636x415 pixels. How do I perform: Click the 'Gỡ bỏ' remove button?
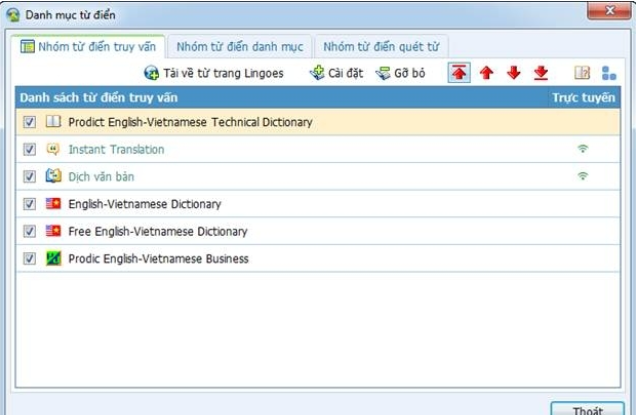coord(400,73)
